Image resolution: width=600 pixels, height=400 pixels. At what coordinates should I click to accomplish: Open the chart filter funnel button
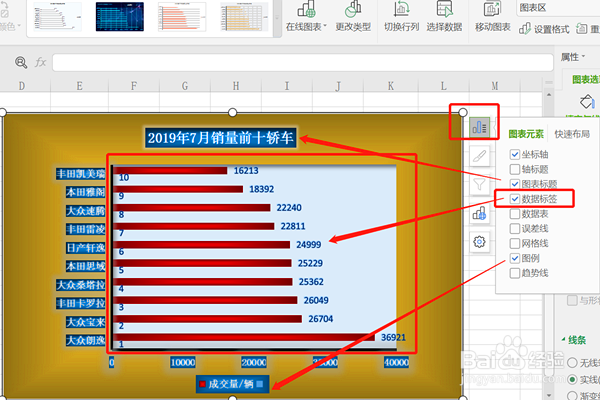point(479,185)
